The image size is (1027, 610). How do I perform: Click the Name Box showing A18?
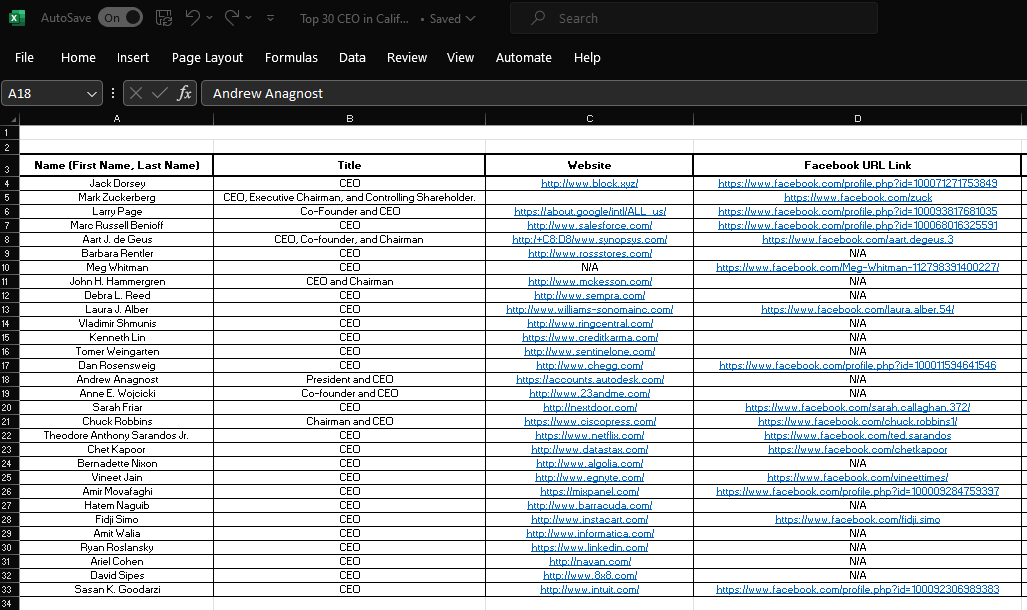[x=43, y=93]
